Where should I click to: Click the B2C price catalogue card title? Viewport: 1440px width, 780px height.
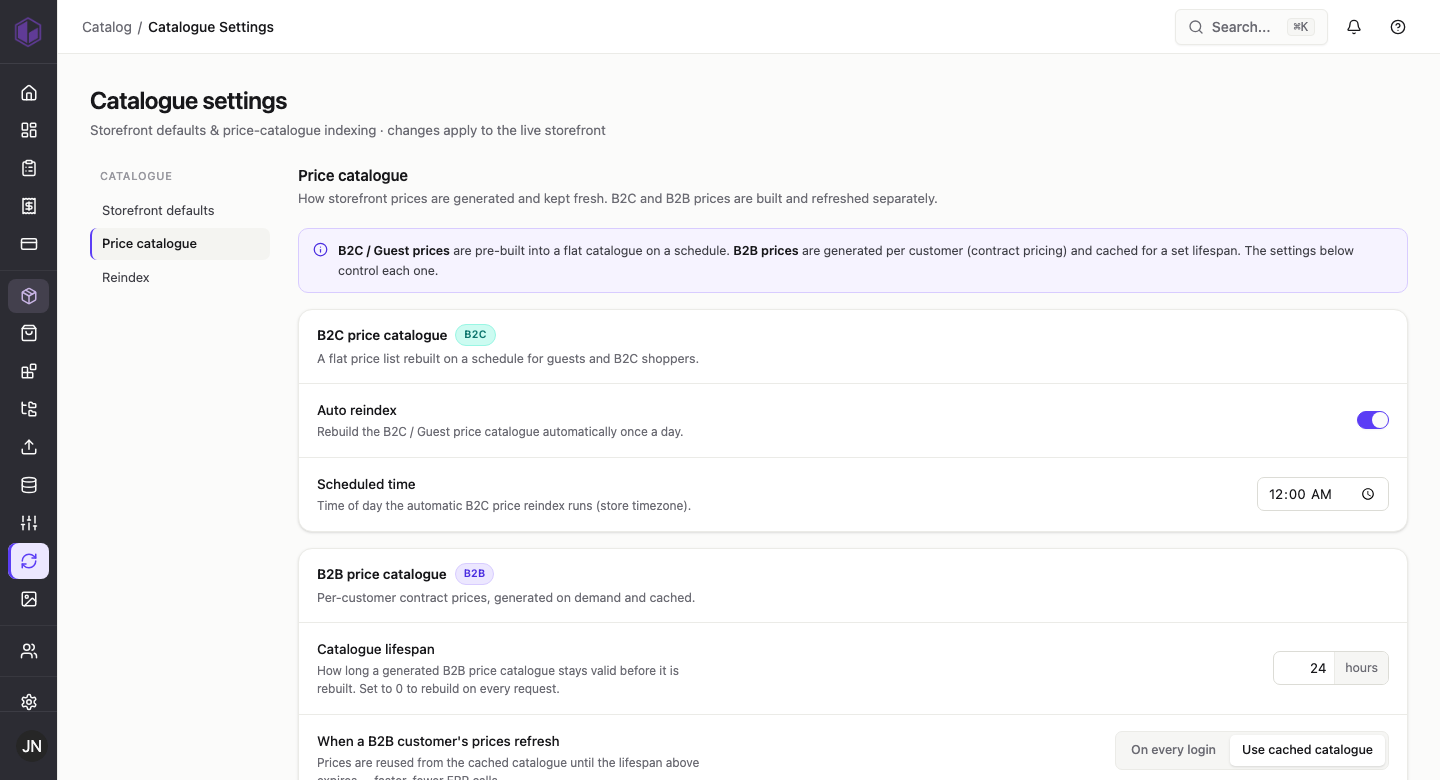[x=382, y=335]
